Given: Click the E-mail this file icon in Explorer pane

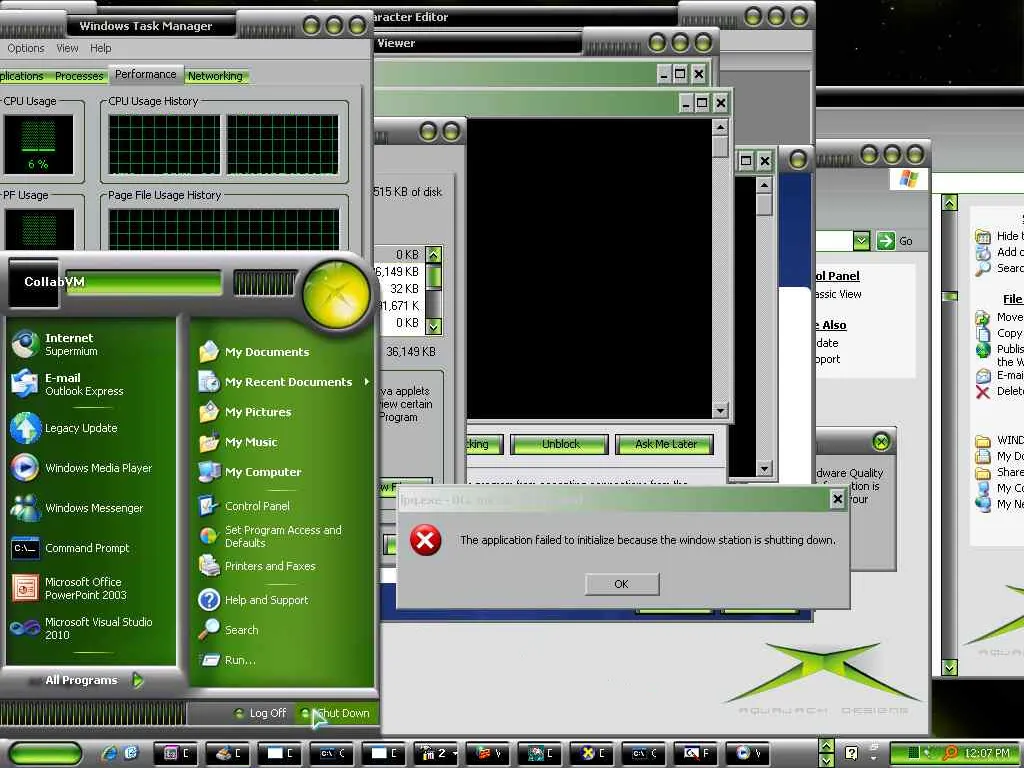Looking at the screenshot, I should 983,376.
